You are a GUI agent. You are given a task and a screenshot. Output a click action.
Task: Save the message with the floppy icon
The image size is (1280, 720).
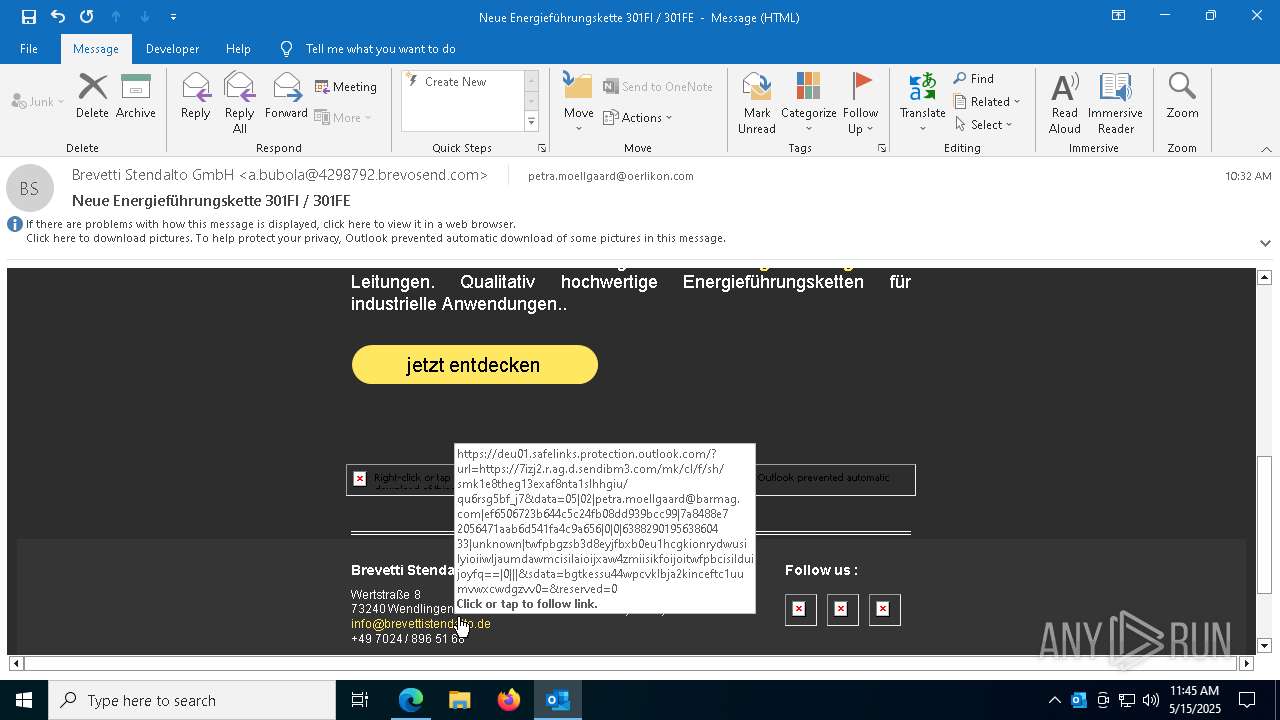pyautogui.click(x=29, y=17)
